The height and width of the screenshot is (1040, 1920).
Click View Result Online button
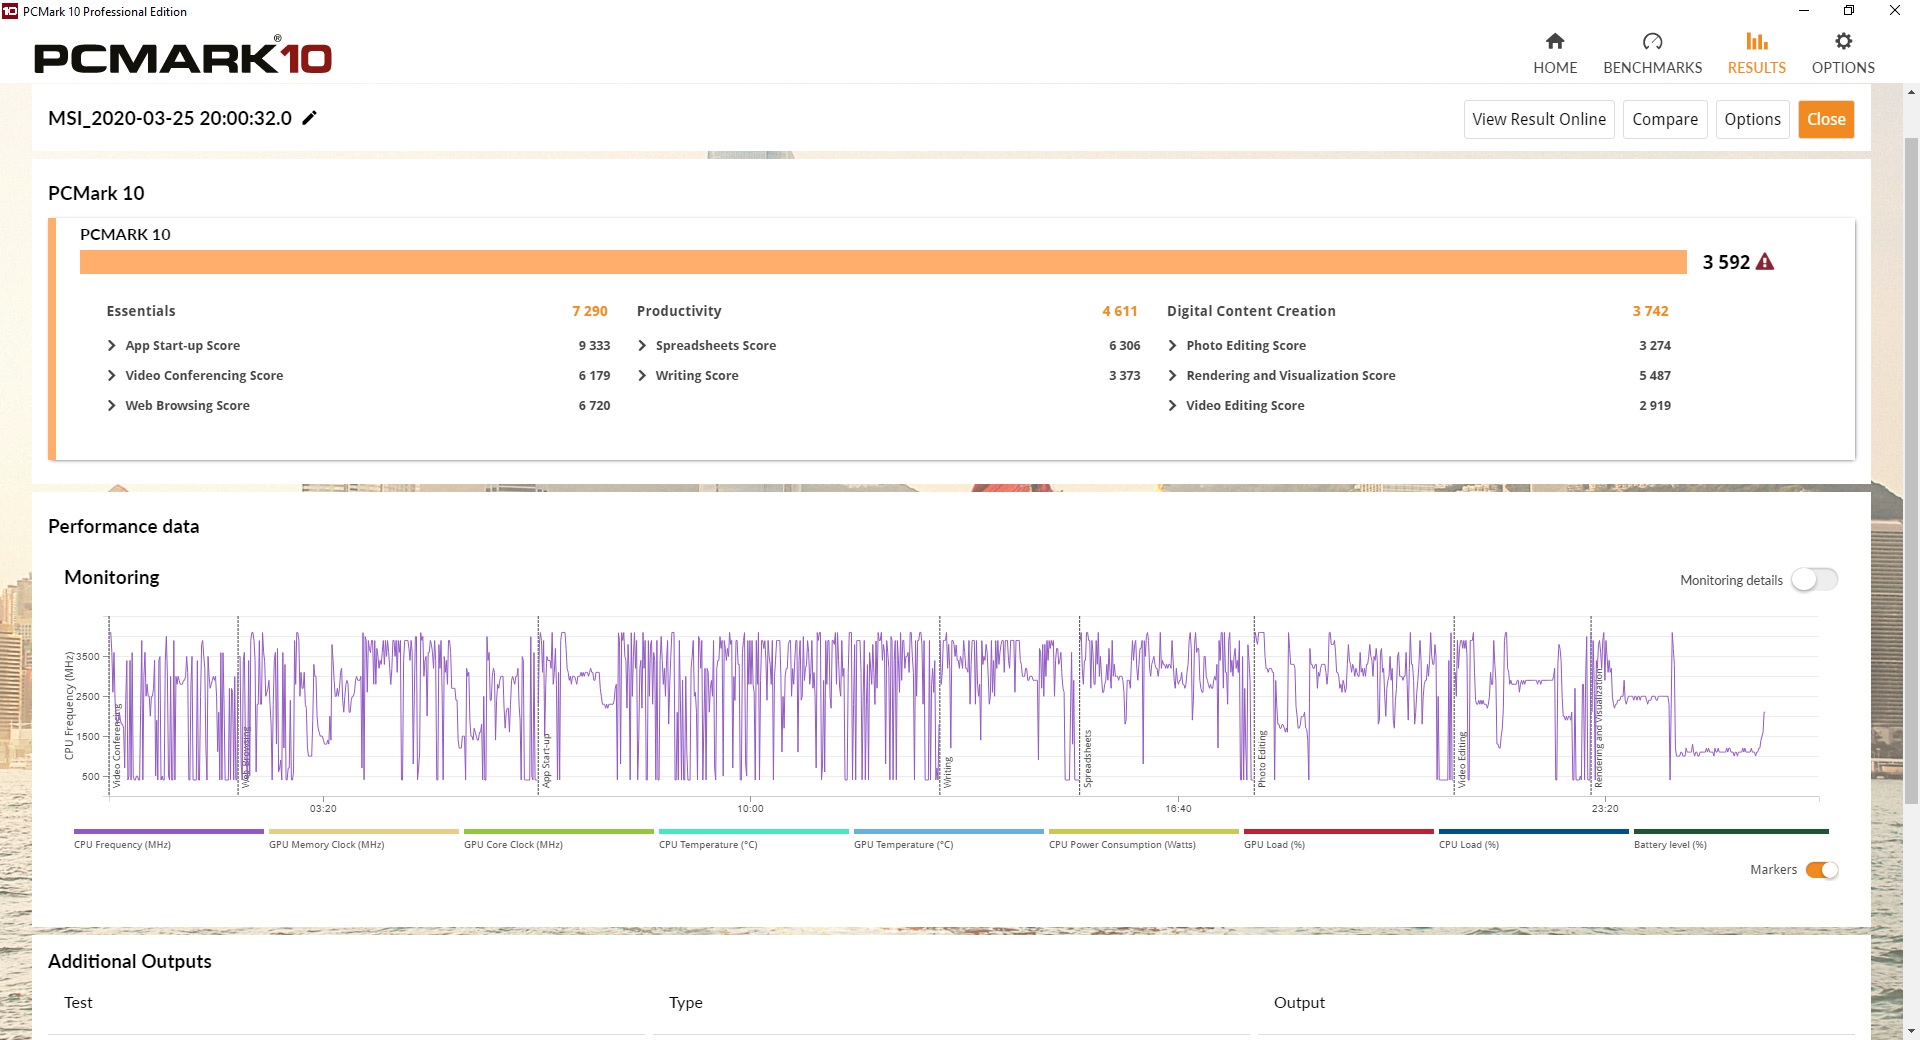pos(1539,119)
